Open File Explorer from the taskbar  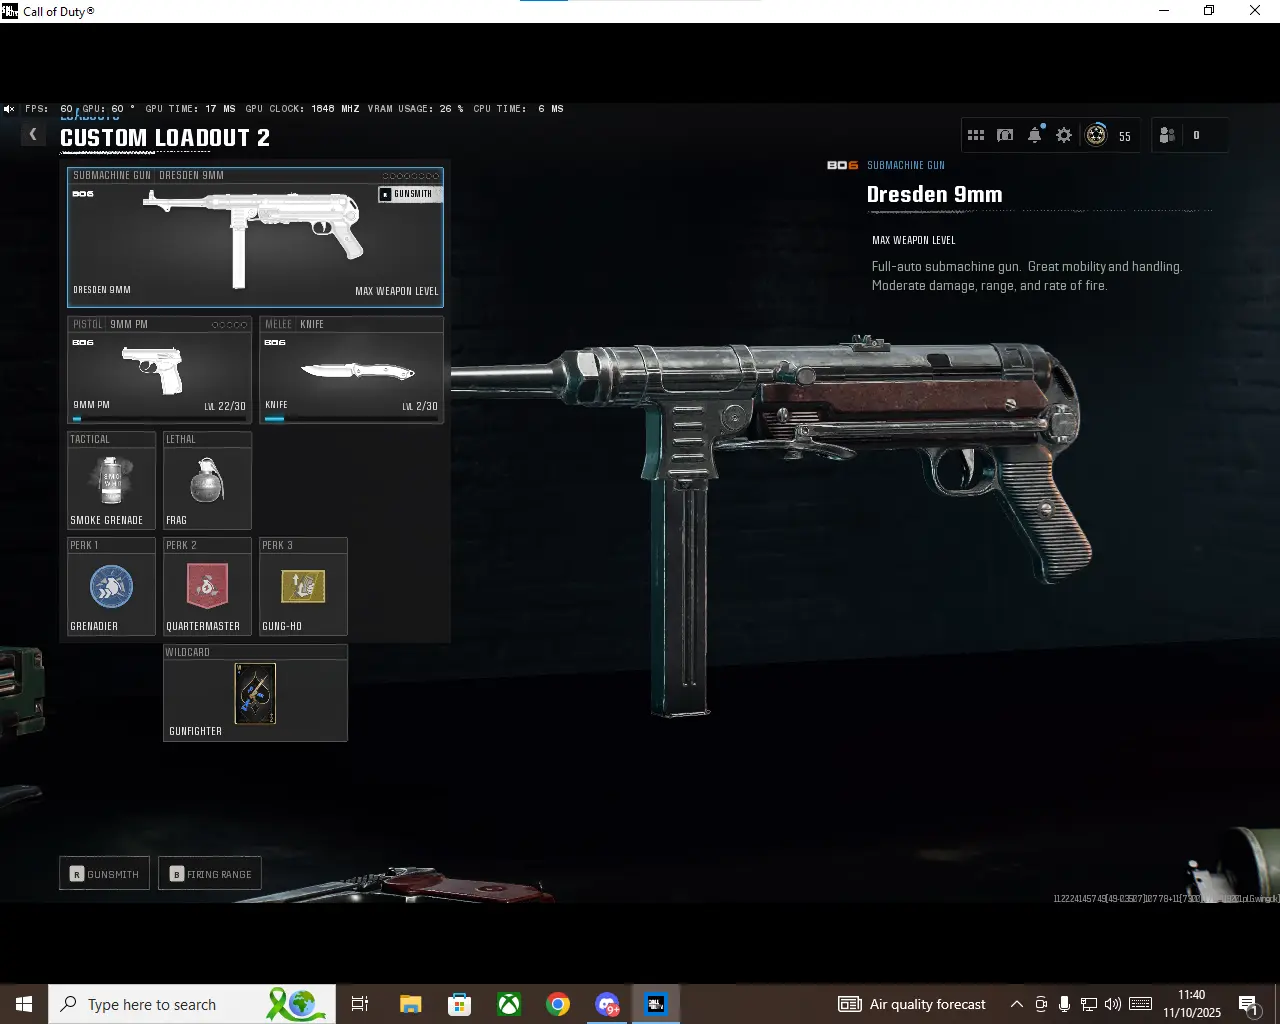[x=410, y=1004]
